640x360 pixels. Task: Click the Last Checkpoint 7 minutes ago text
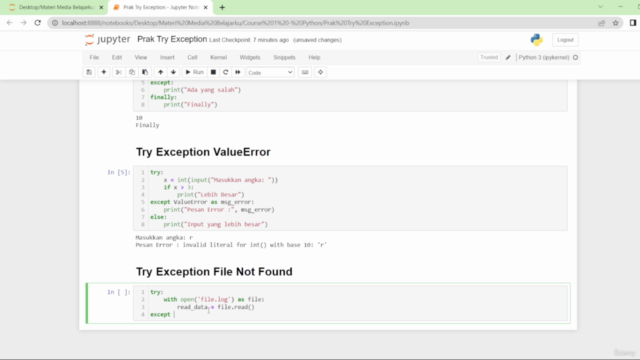(x=249, y=40)
